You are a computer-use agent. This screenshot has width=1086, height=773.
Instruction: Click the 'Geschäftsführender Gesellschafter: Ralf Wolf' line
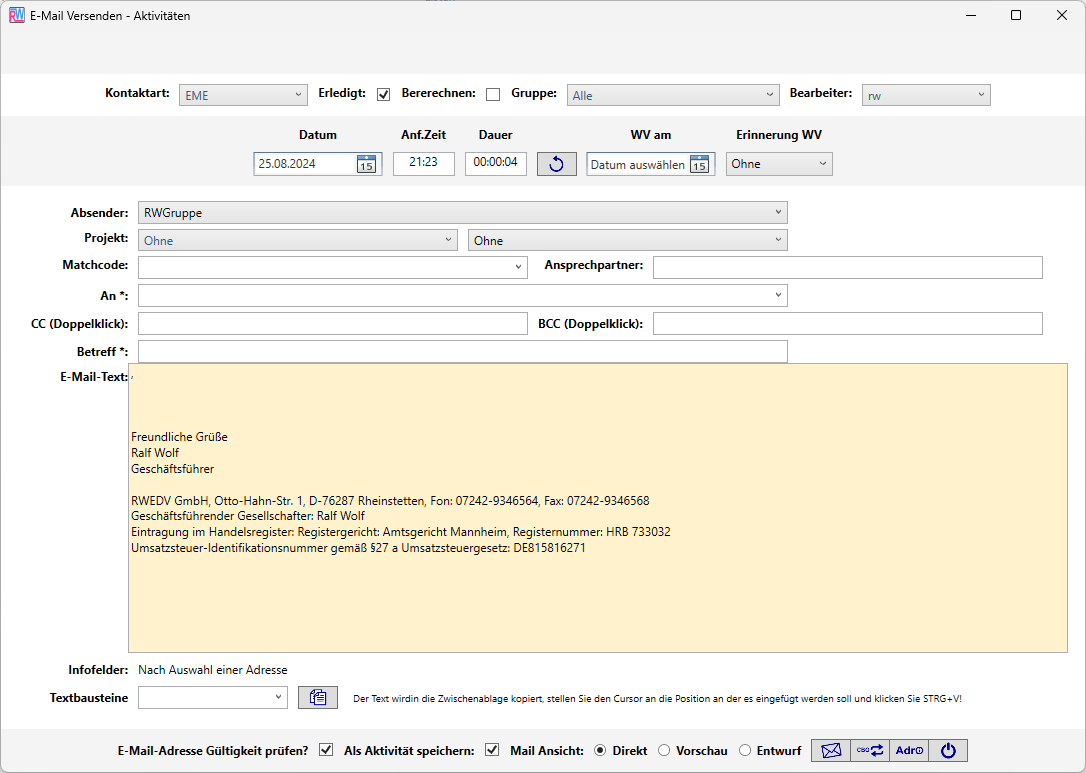point(248,516)
